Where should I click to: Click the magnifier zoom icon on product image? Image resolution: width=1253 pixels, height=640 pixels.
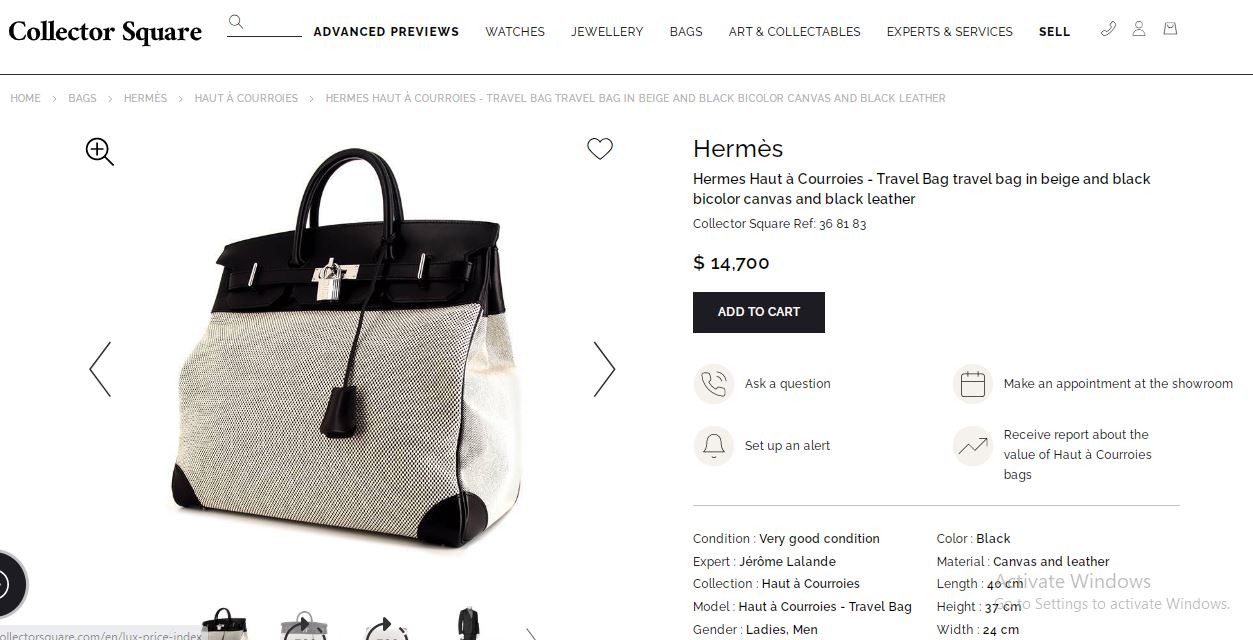point(100,152)
